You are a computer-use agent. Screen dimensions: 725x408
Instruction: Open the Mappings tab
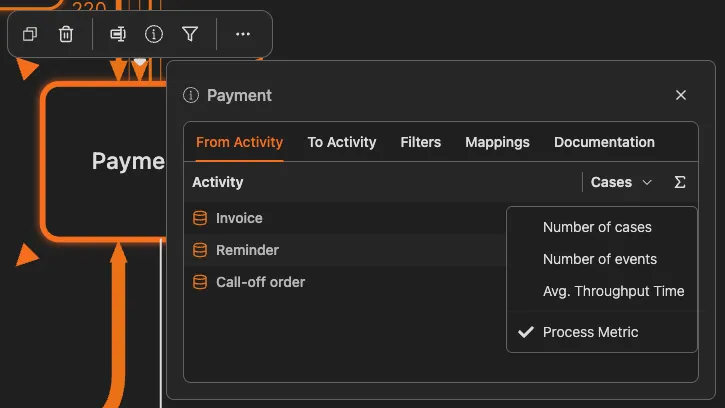coord(497,142)
